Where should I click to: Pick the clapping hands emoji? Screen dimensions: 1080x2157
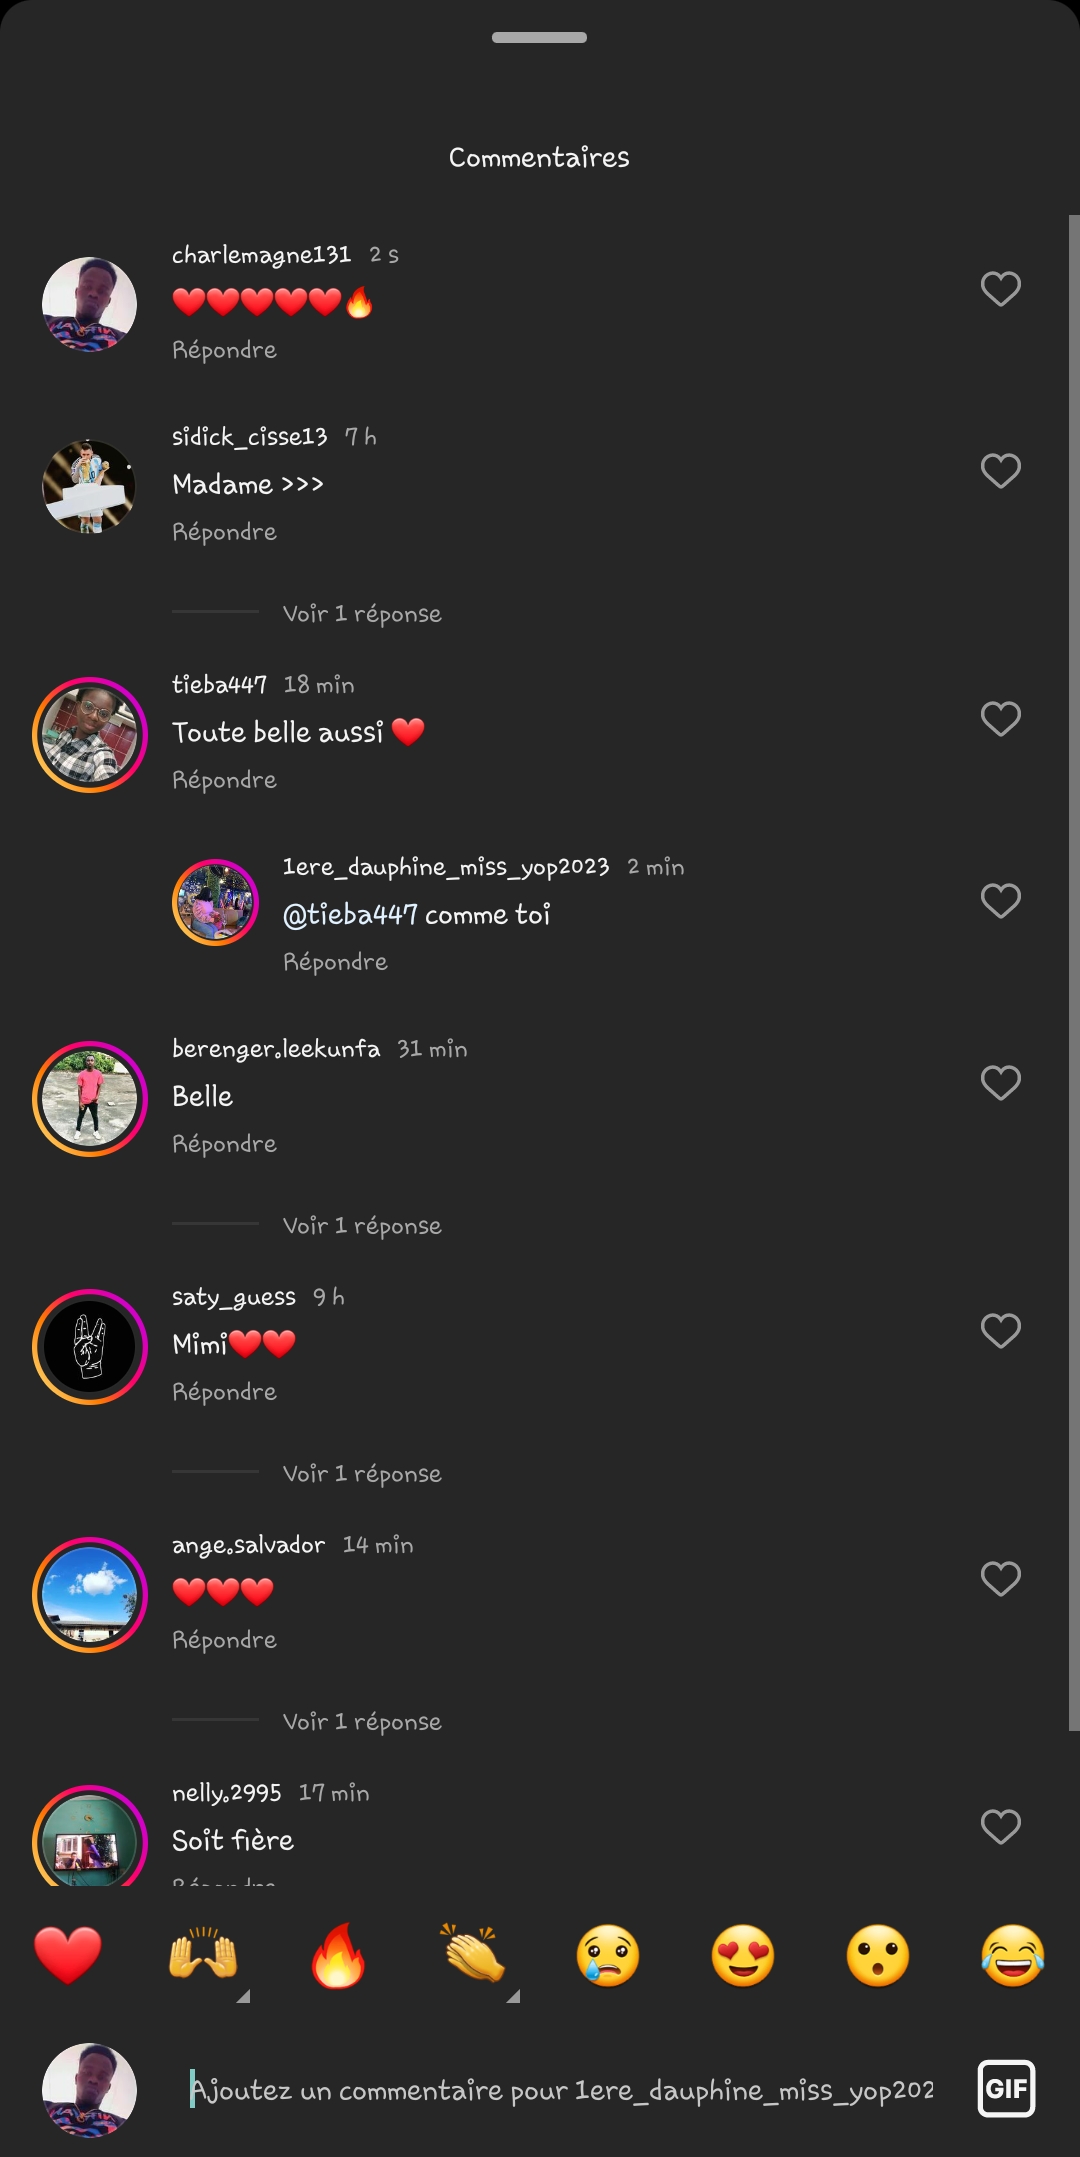pyautogui.click(x=473, y=1955)
